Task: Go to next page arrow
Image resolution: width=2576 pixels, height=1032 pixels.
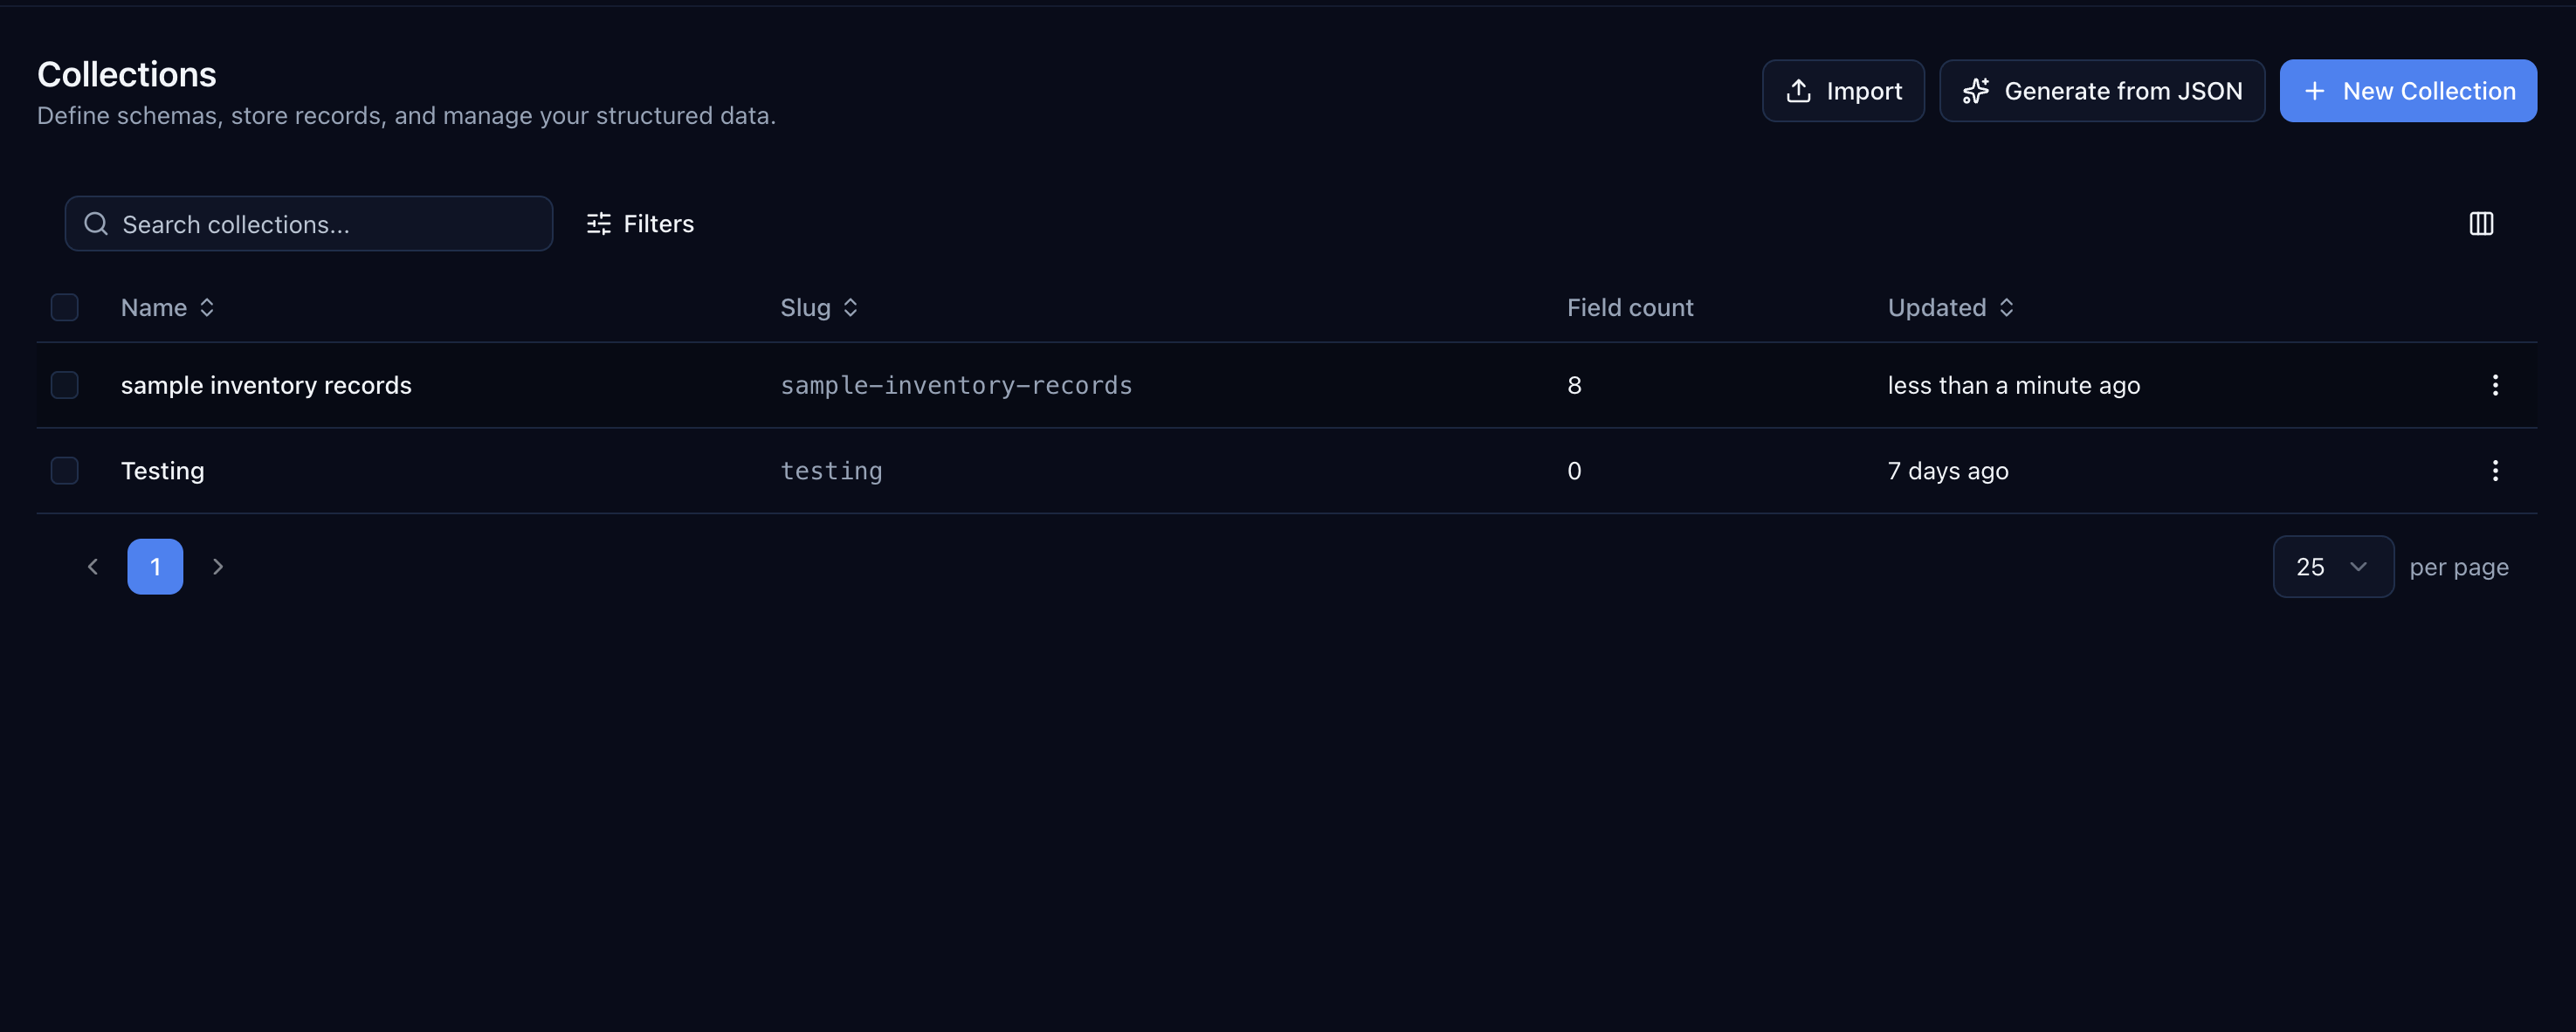Action: click(218, 566)
